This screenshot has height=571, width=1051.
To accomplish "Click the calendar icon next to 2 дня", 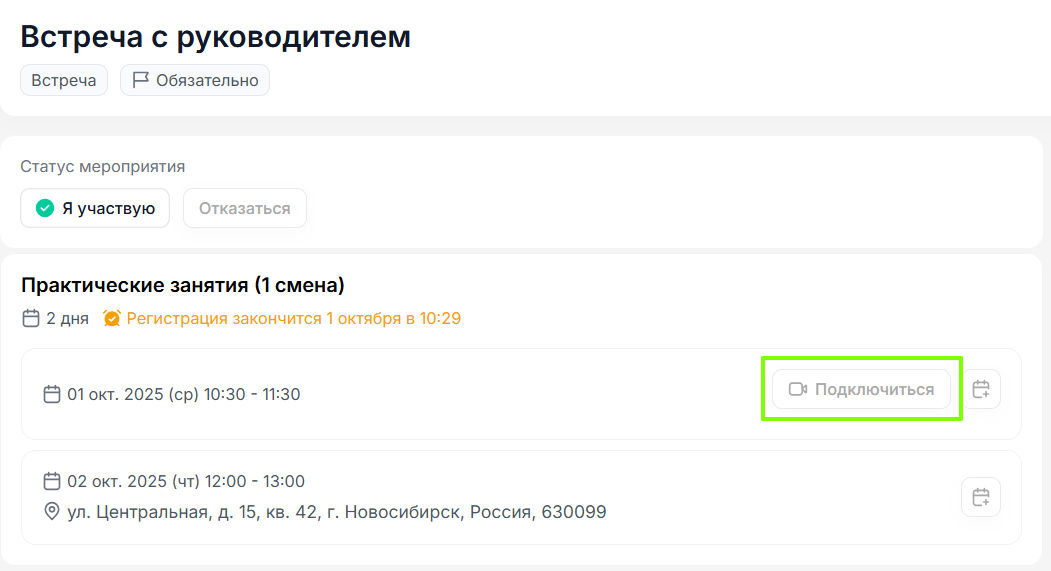I will pyautogui.click(x=31, y=319).
